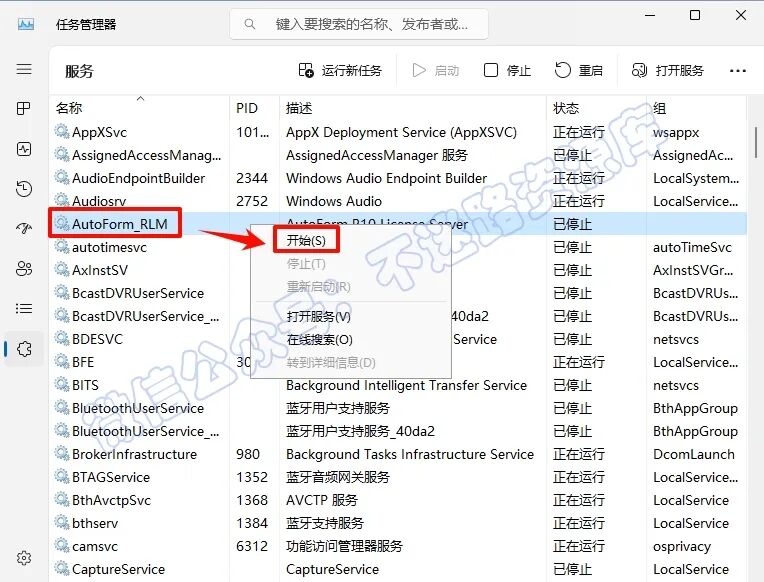Open the three-dot more options menu

738,71
